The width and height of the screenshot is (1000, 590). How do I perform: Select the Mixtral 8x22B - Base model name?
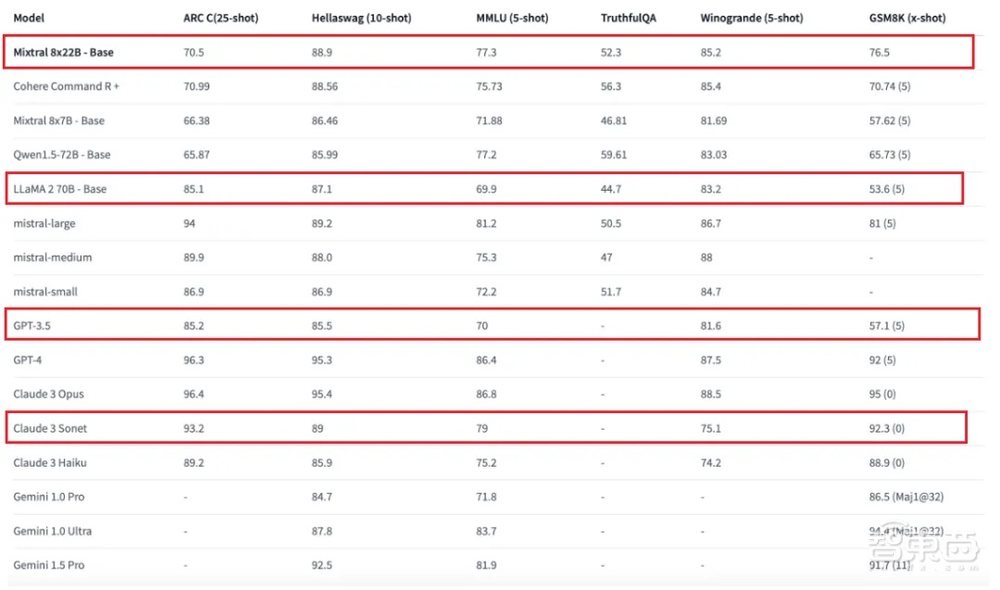tap(63, 52)
